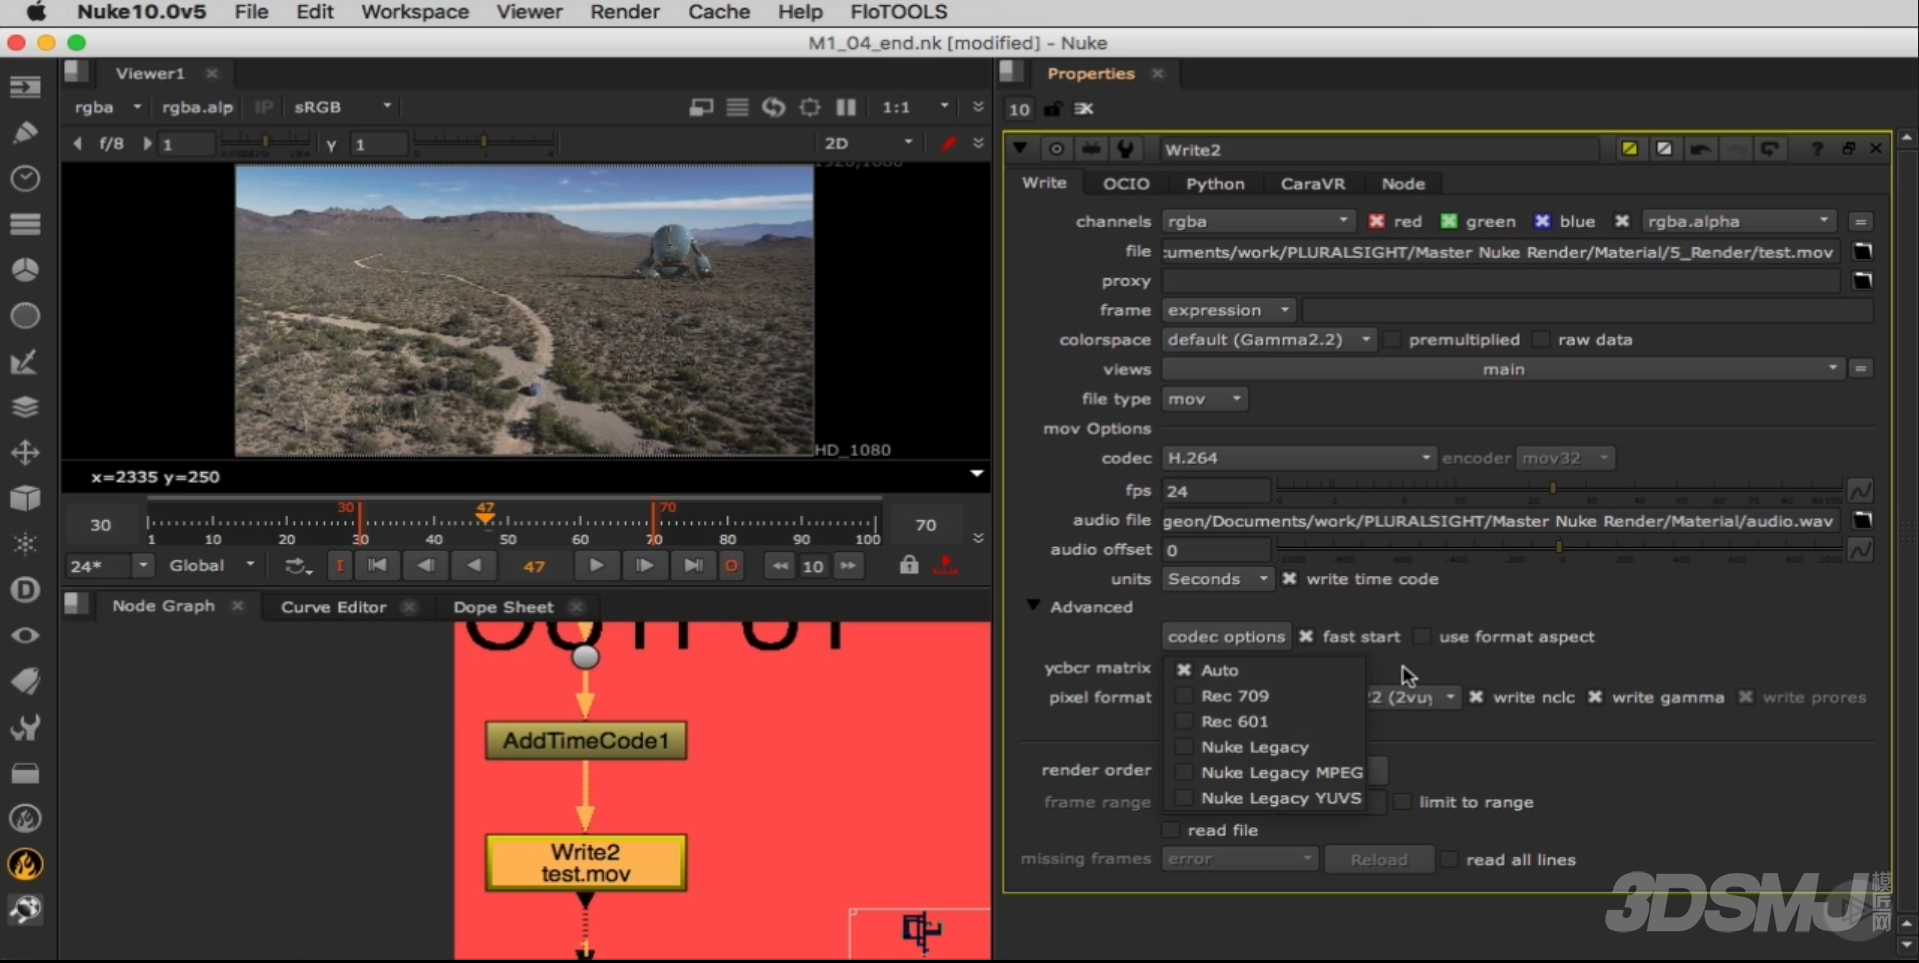Browse for the audio file folder icon

tap(1862, 520)
